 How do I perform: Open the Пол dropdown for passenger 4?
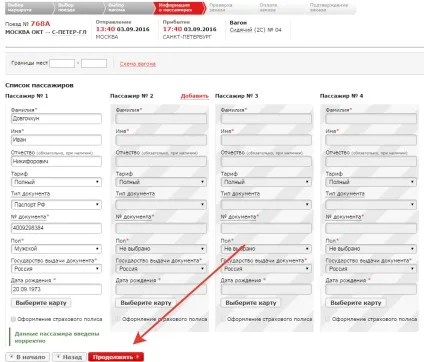tap(371, 249)
